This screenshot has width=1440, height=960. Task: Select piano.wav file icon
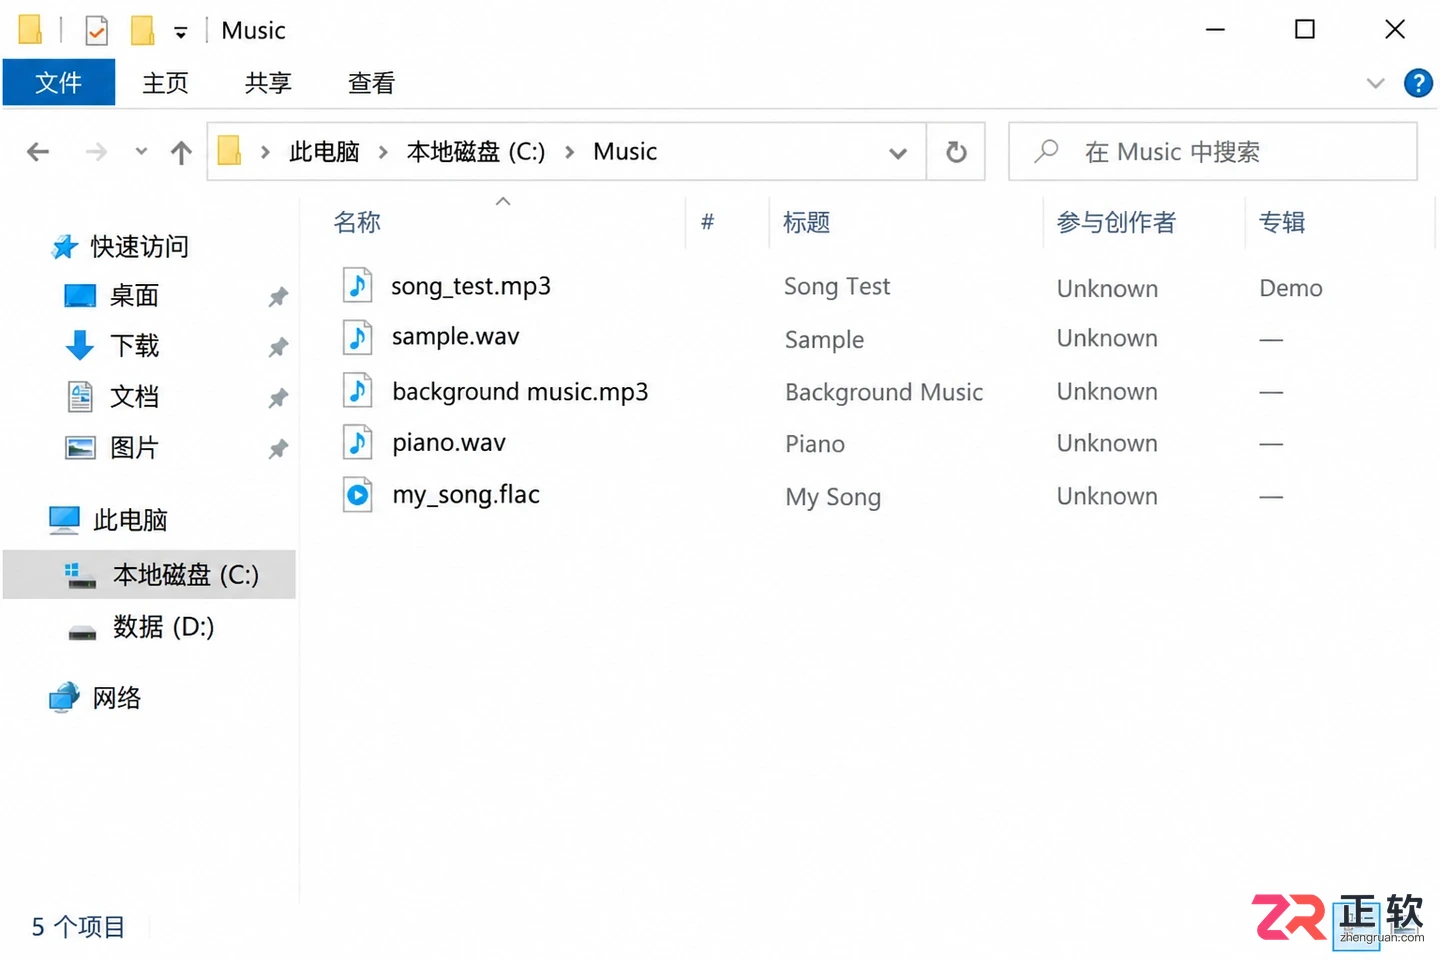coord(358,442)
